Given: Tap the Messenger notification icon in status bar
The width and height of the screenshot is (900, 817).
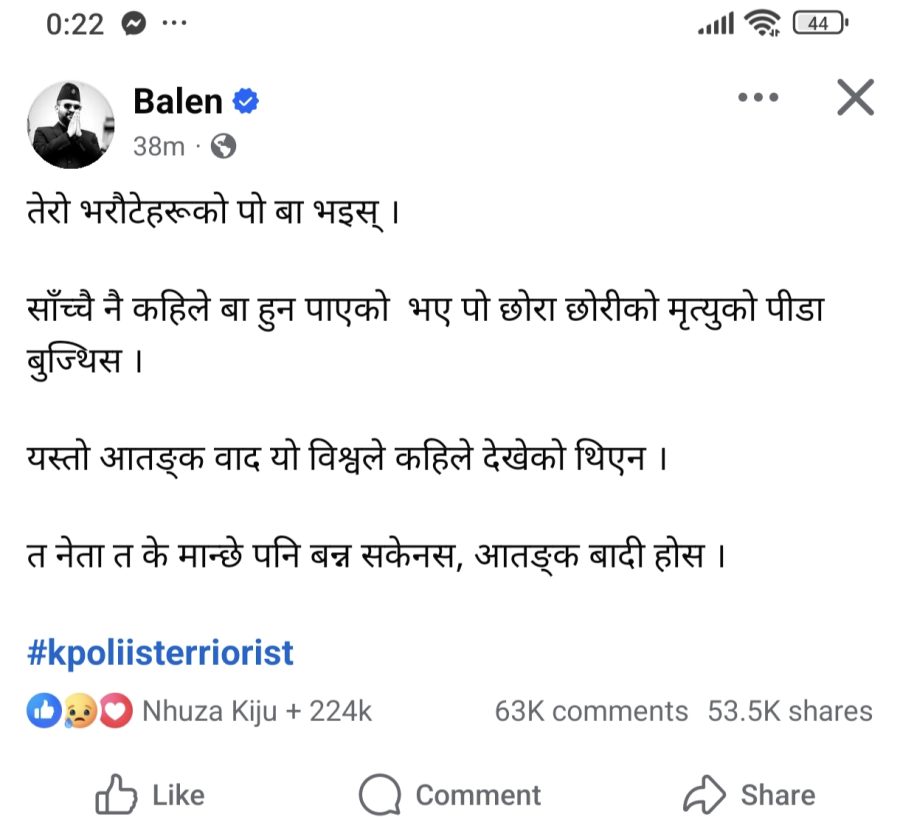Looking at the screenshot, I should pos(133,24).
